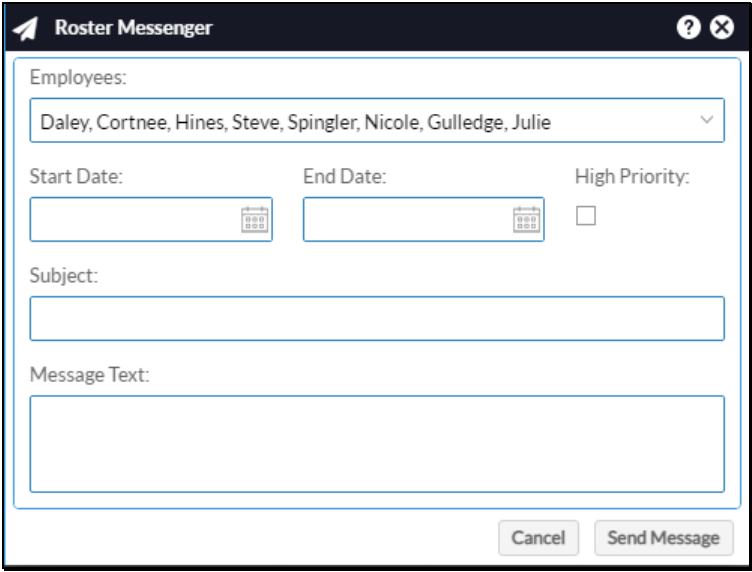The image size is (752, 572).
Task: Click the Start Date label
Action: click(76, 176)
